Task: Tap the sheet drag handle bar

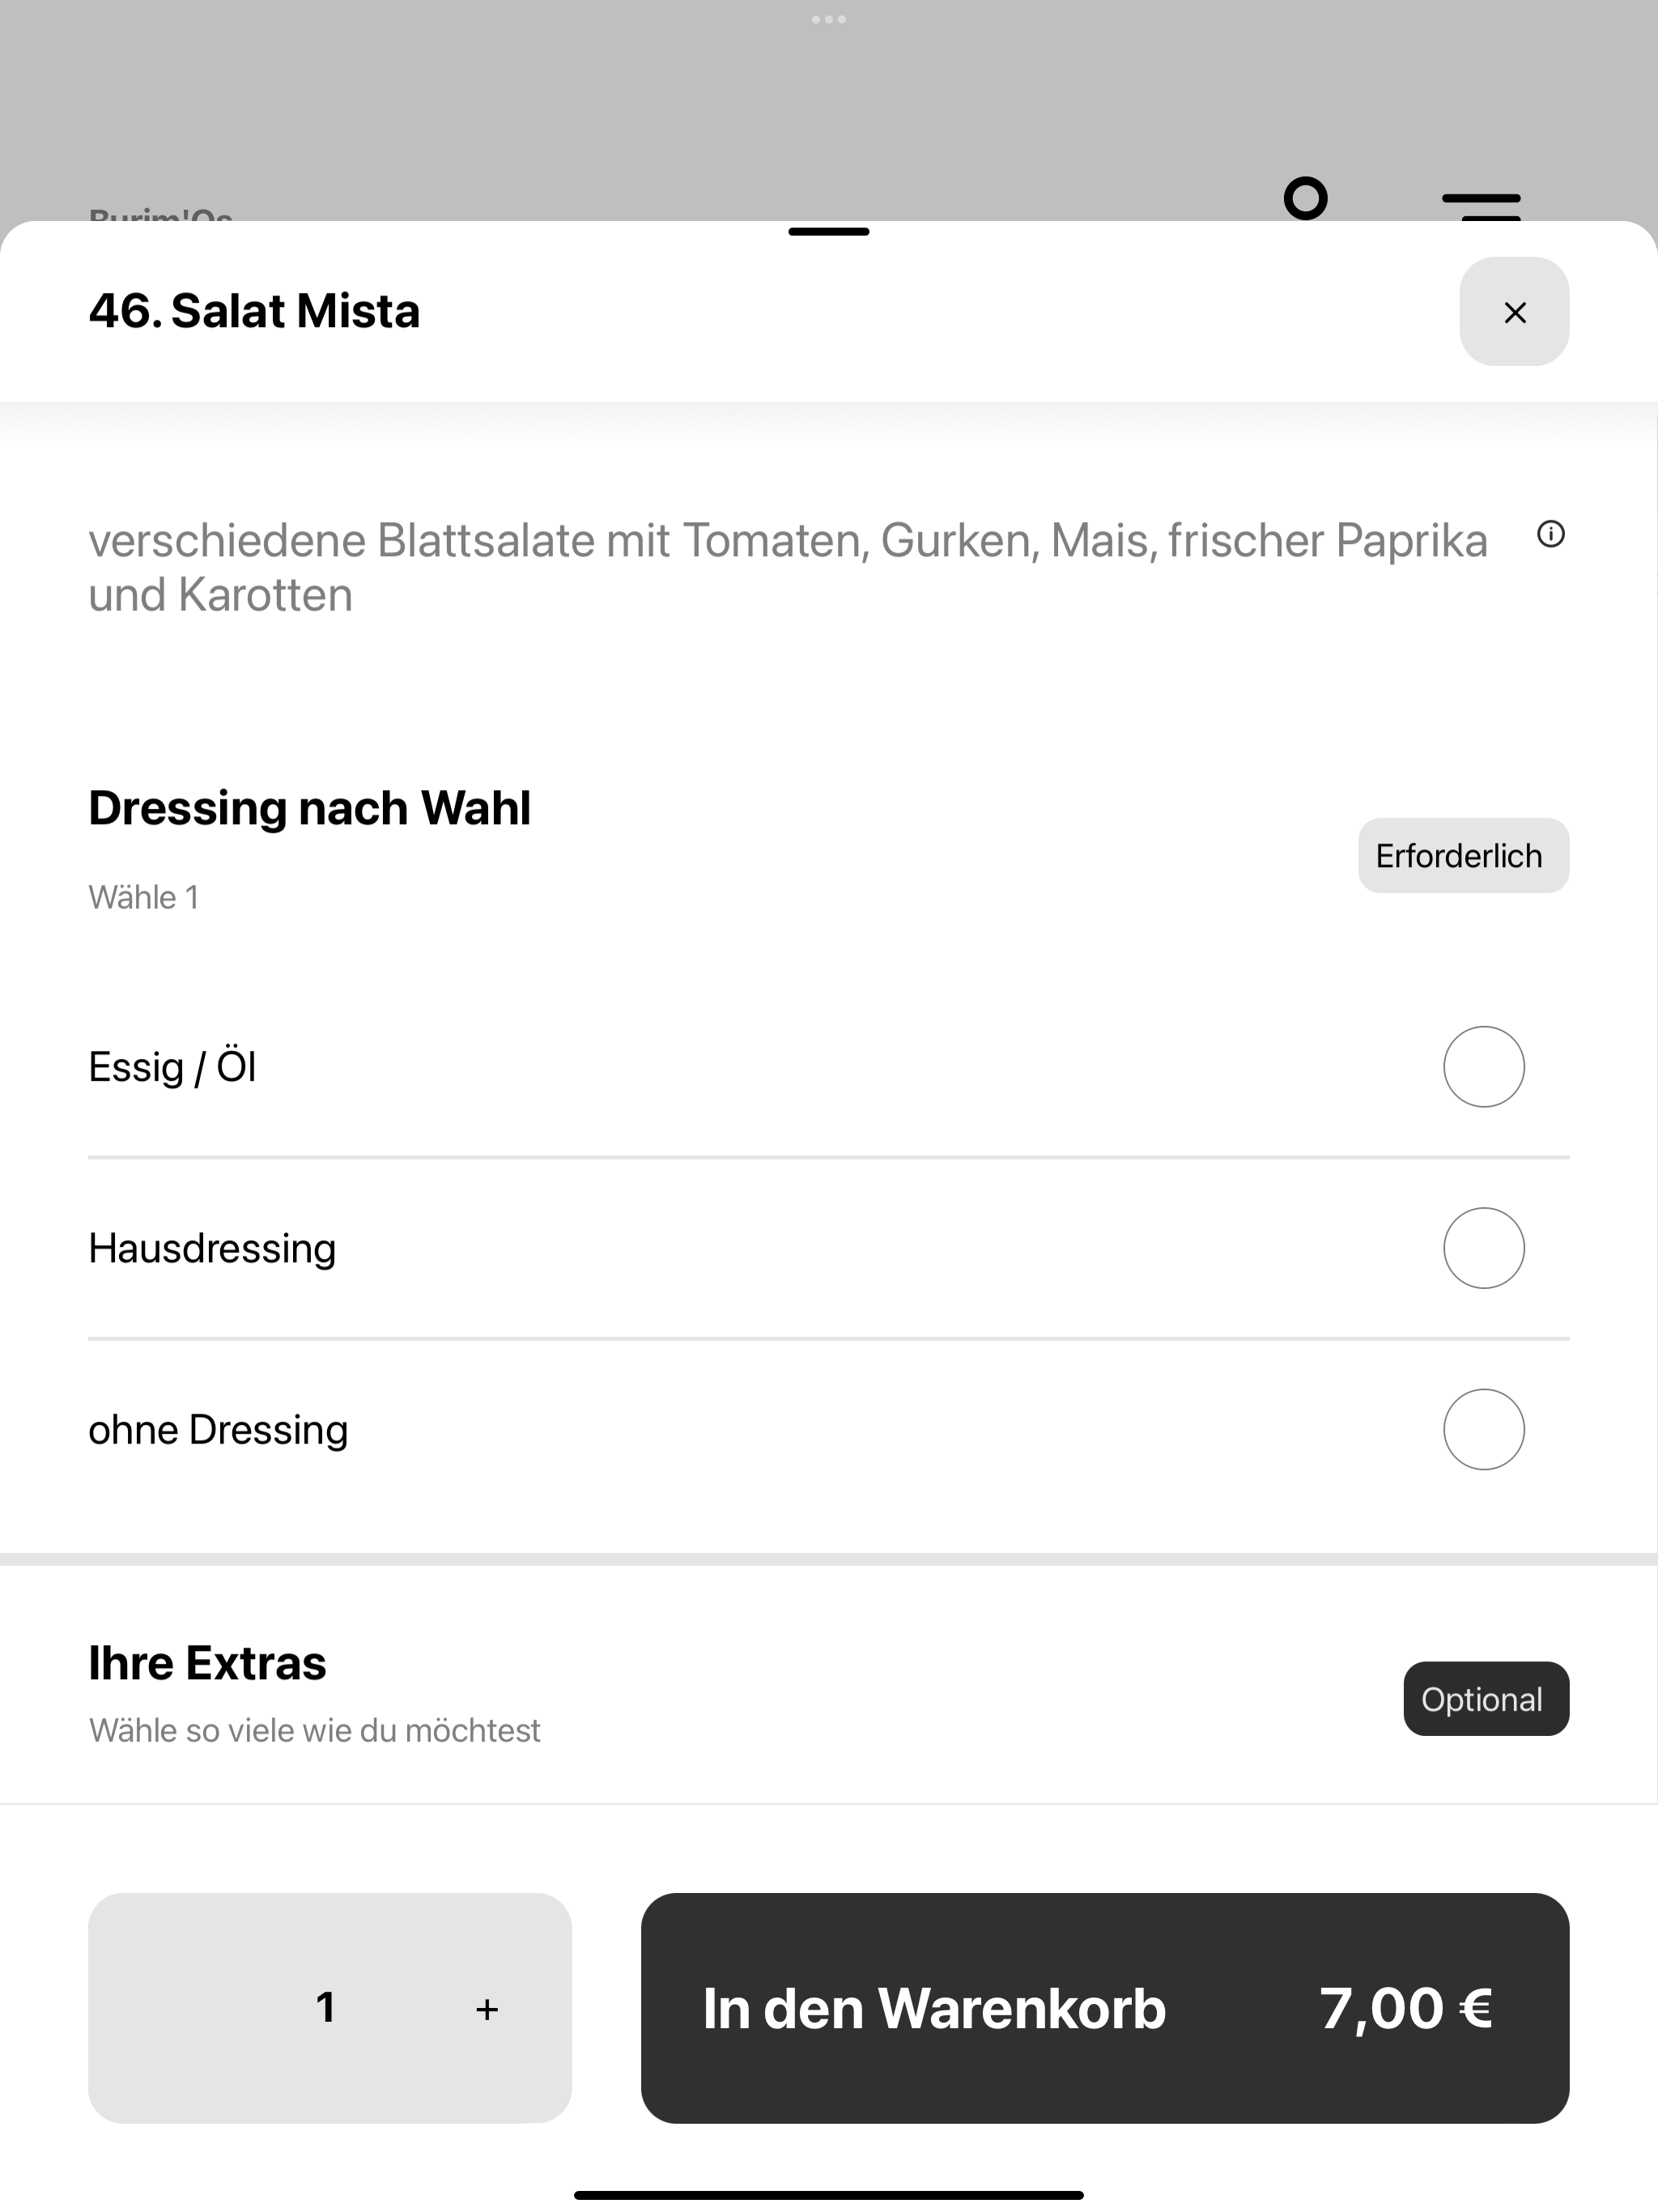Action: coord(829,232)
